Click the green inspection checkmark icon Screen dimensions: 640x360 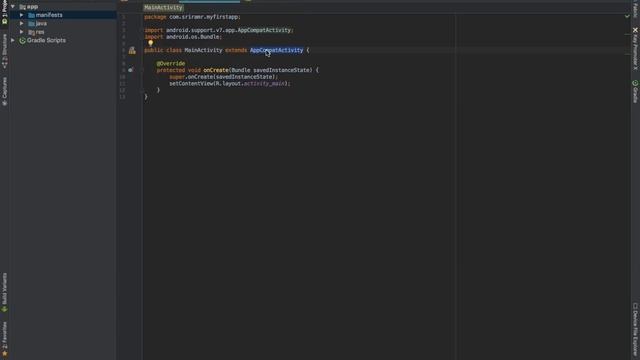(x=627, y=16)
